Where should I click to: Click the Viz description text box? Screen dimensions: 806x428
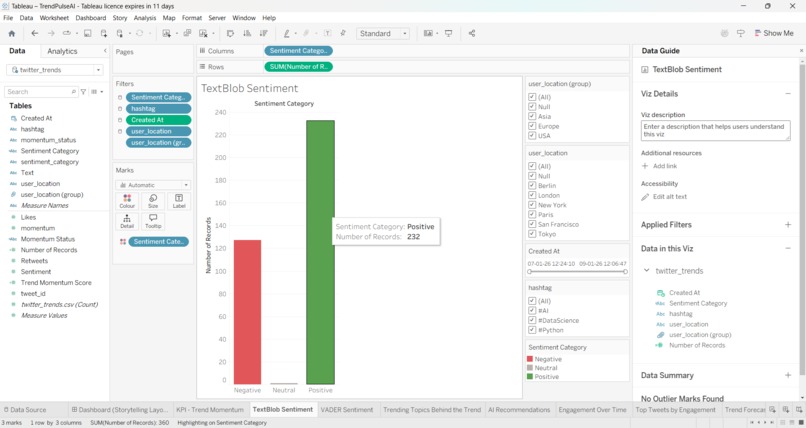click(716, 131)
